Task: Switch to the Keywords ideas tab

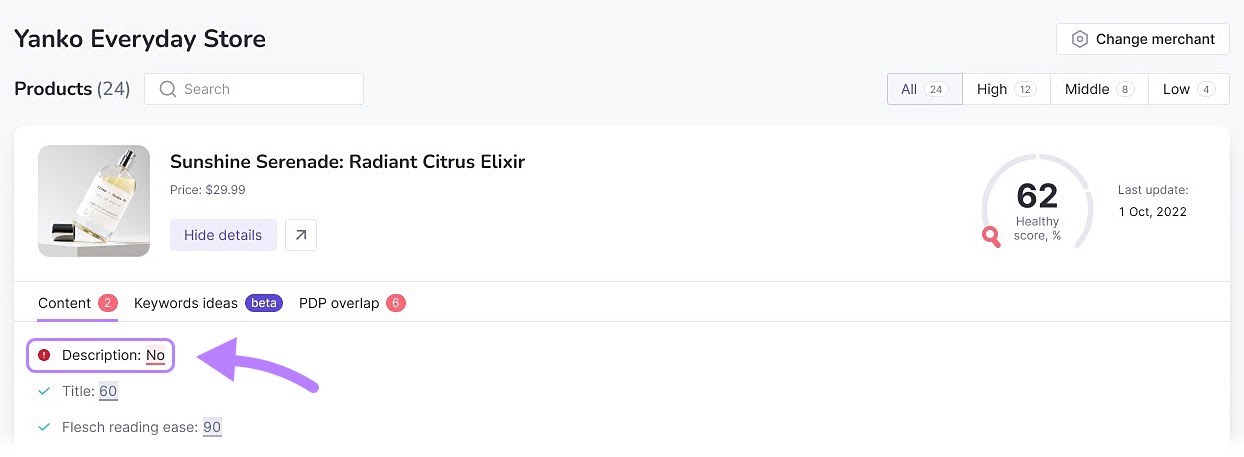Action: [x=186, y=303]
